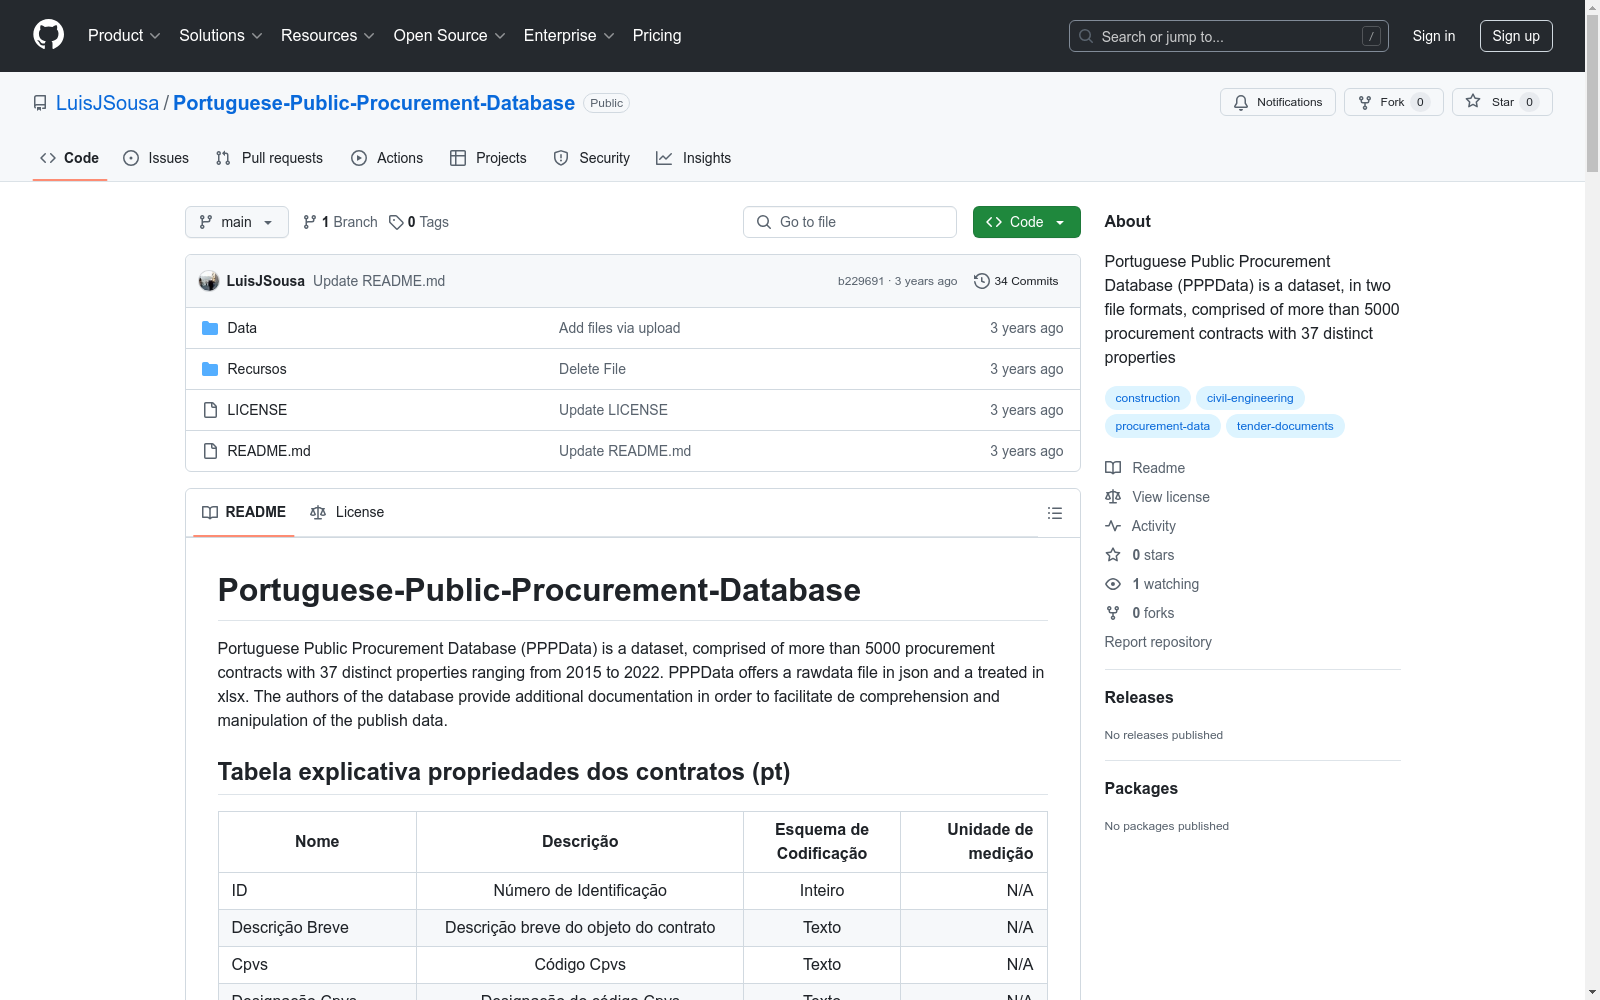This screenshot has width=1600, height=1000.
Task: Click the tag icon beside 0 Tags
Action: (x=396, y=222)
